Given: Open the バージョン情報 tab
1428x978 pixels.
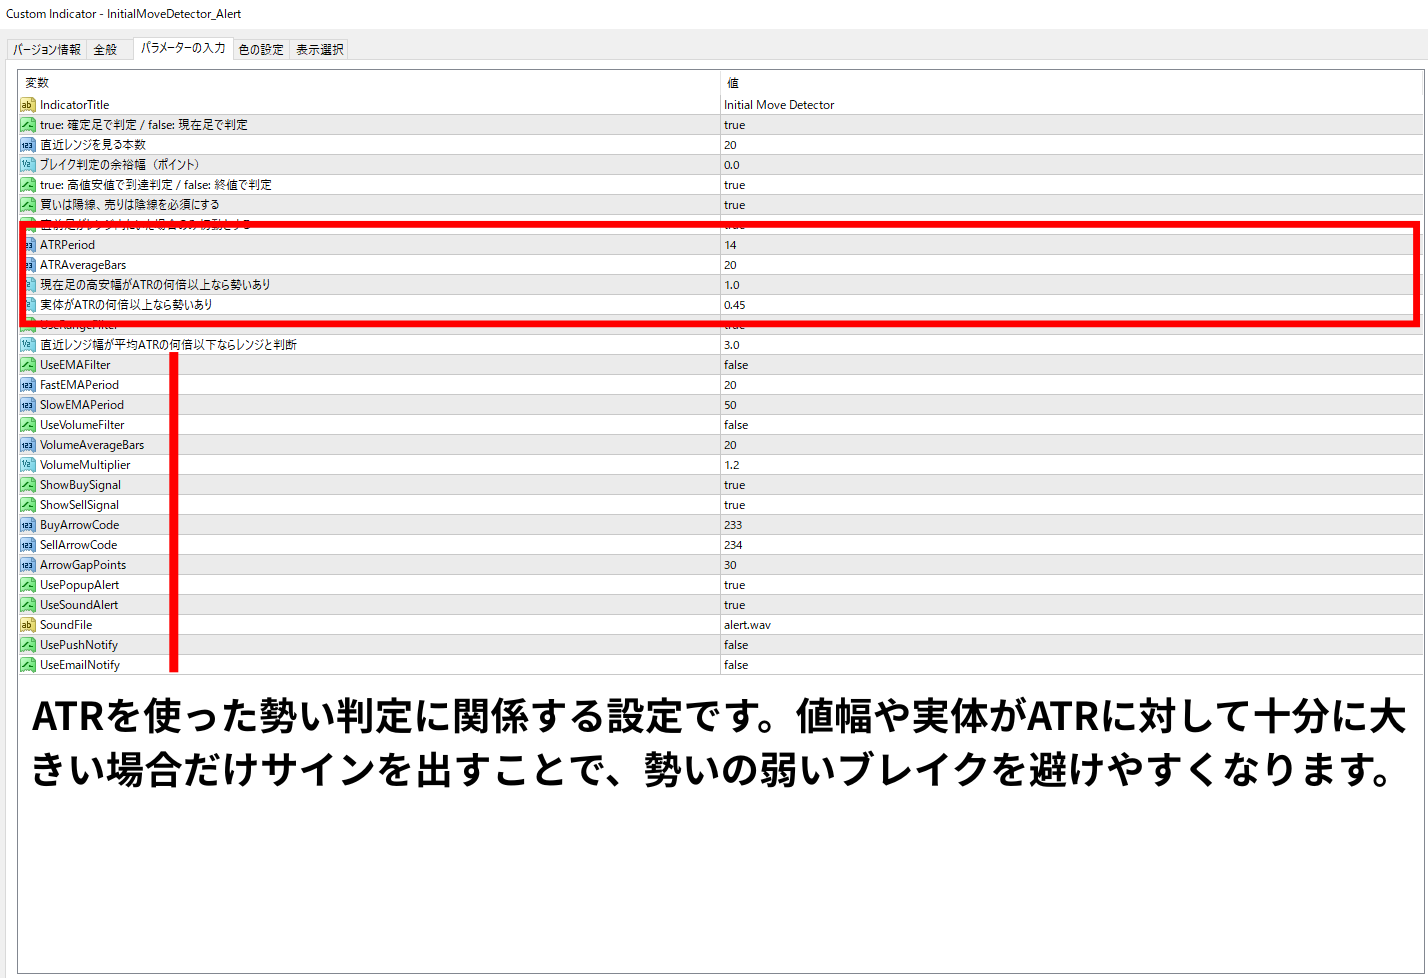Looking at the screenshot, I should pyautogui.click(x=47, y=49).
